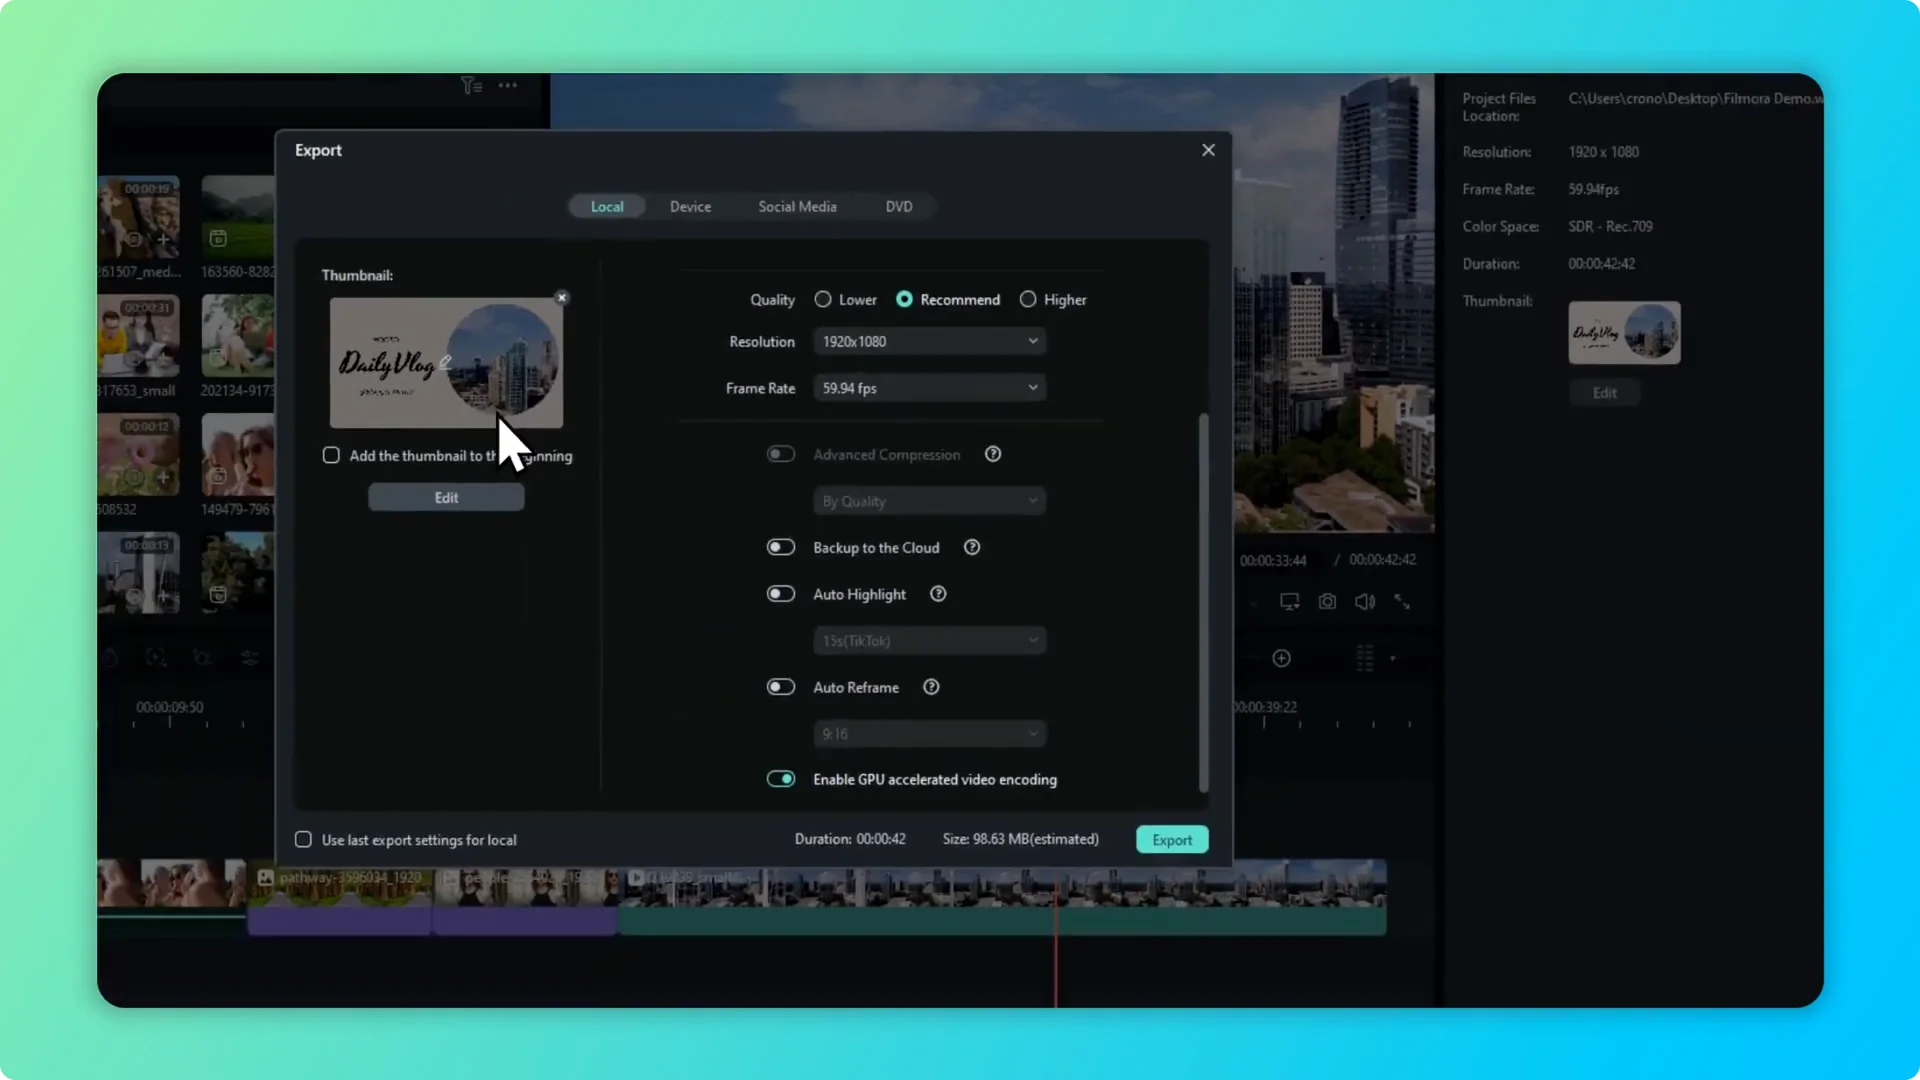
Task: Select the 00:00:12 media clip thumbnail
Action: click(x=139, y=455)
